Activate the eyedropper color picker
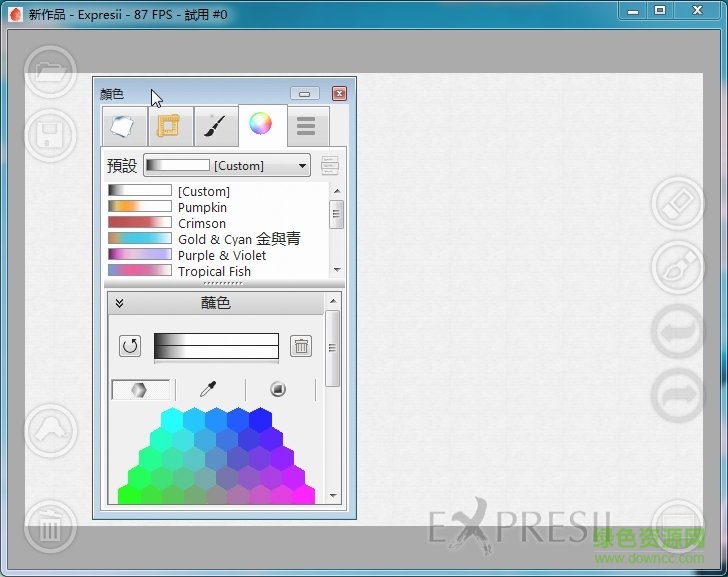The width and height of the screenshot is (728, 577). (208, 390)
